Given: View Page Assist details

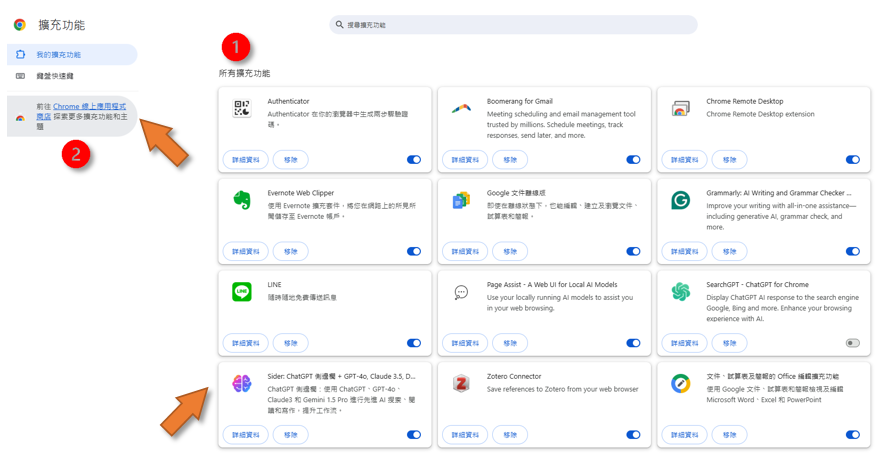Looking at the screenshot, I should click(465, 343).
